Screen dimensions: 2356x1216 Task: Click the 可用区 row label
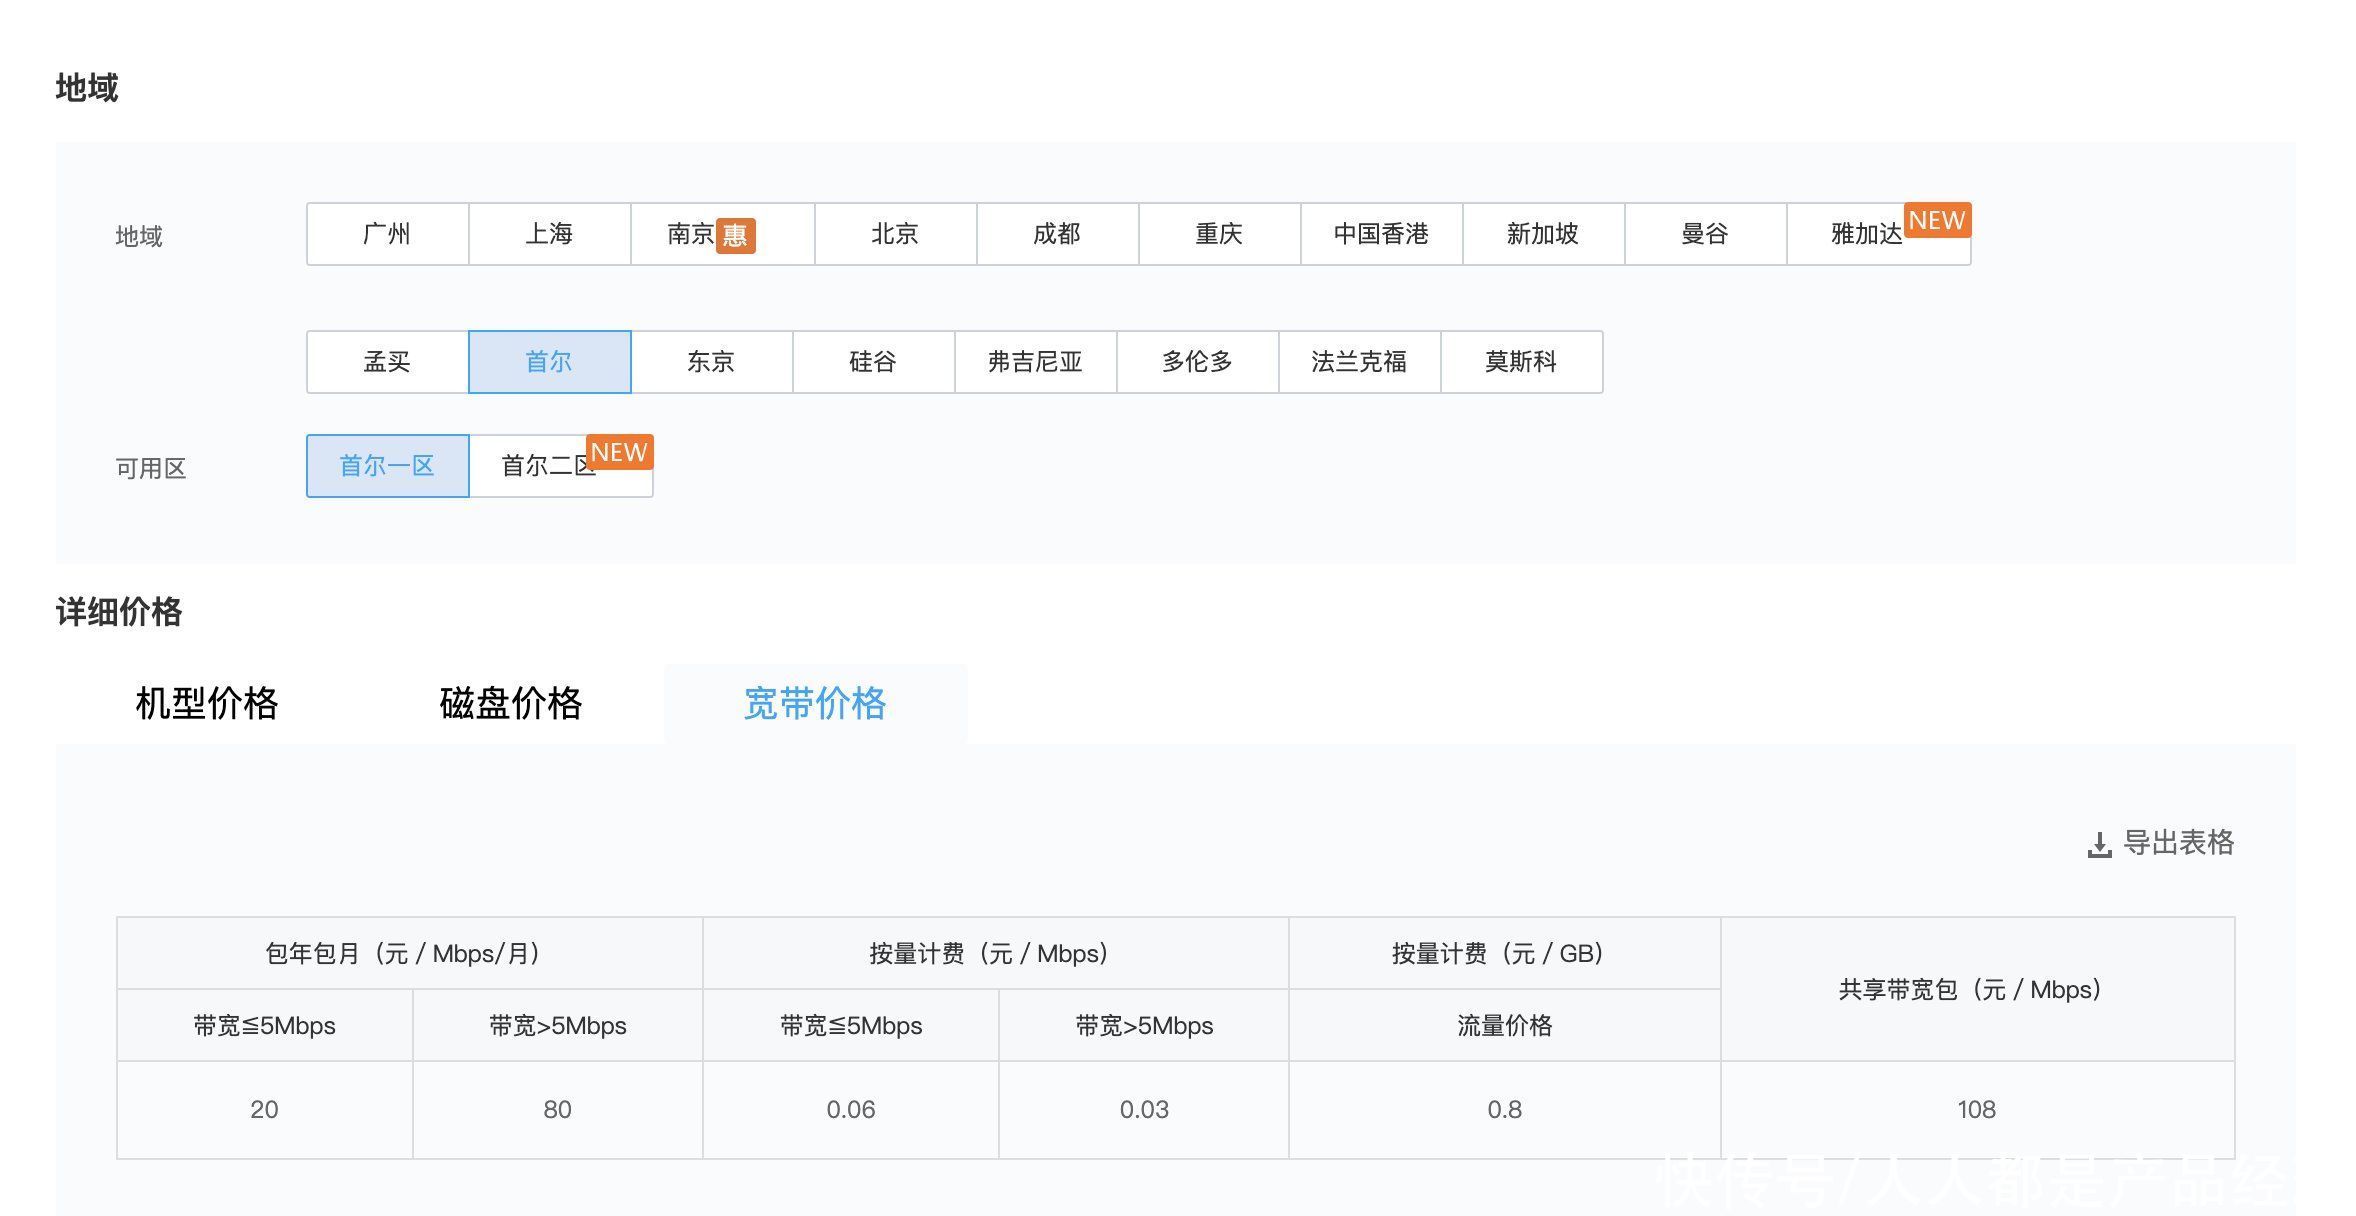click(x=151, y=468)
